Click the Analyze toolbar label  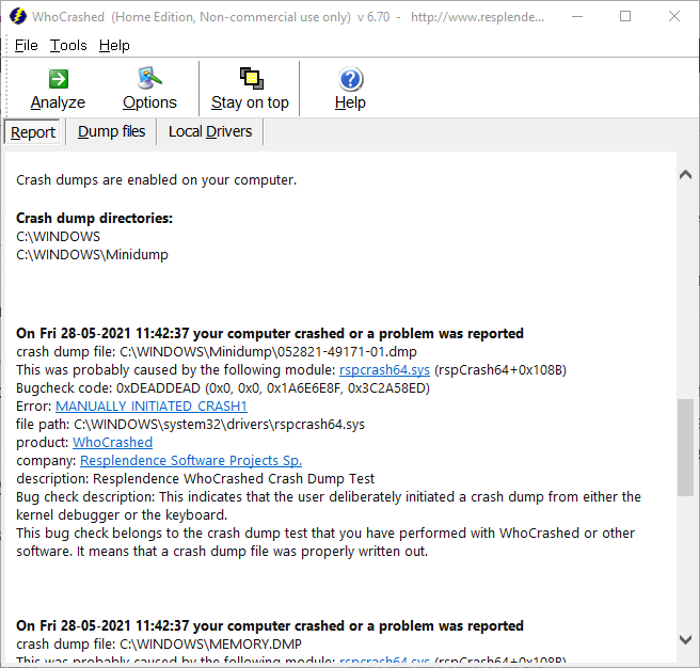(x=58, y=103)
